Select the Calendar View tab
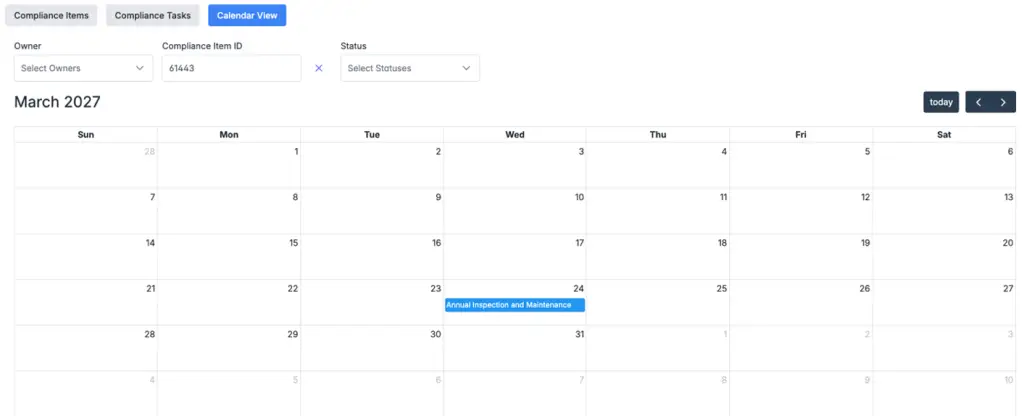Image resolution: width=1024 pixels, height=416 pixels. (x=247, y=15)
